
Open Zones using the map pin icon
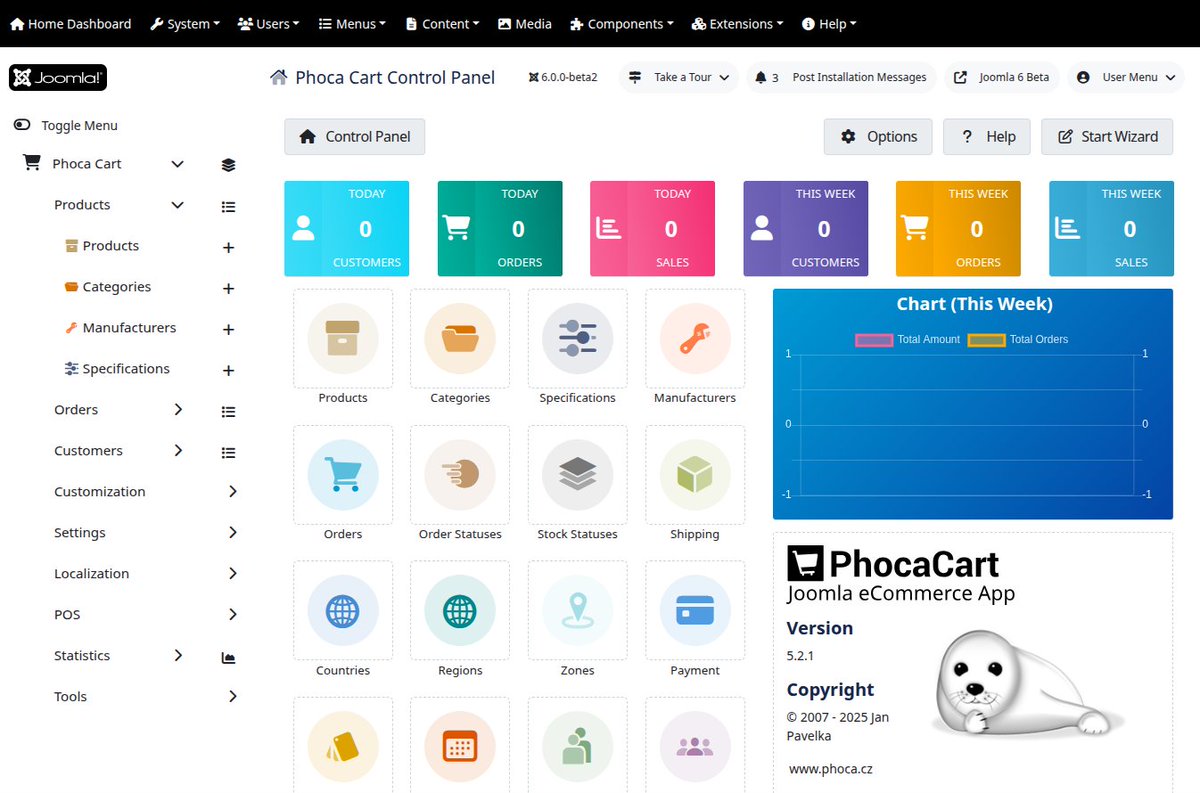[x=577, y=612]
